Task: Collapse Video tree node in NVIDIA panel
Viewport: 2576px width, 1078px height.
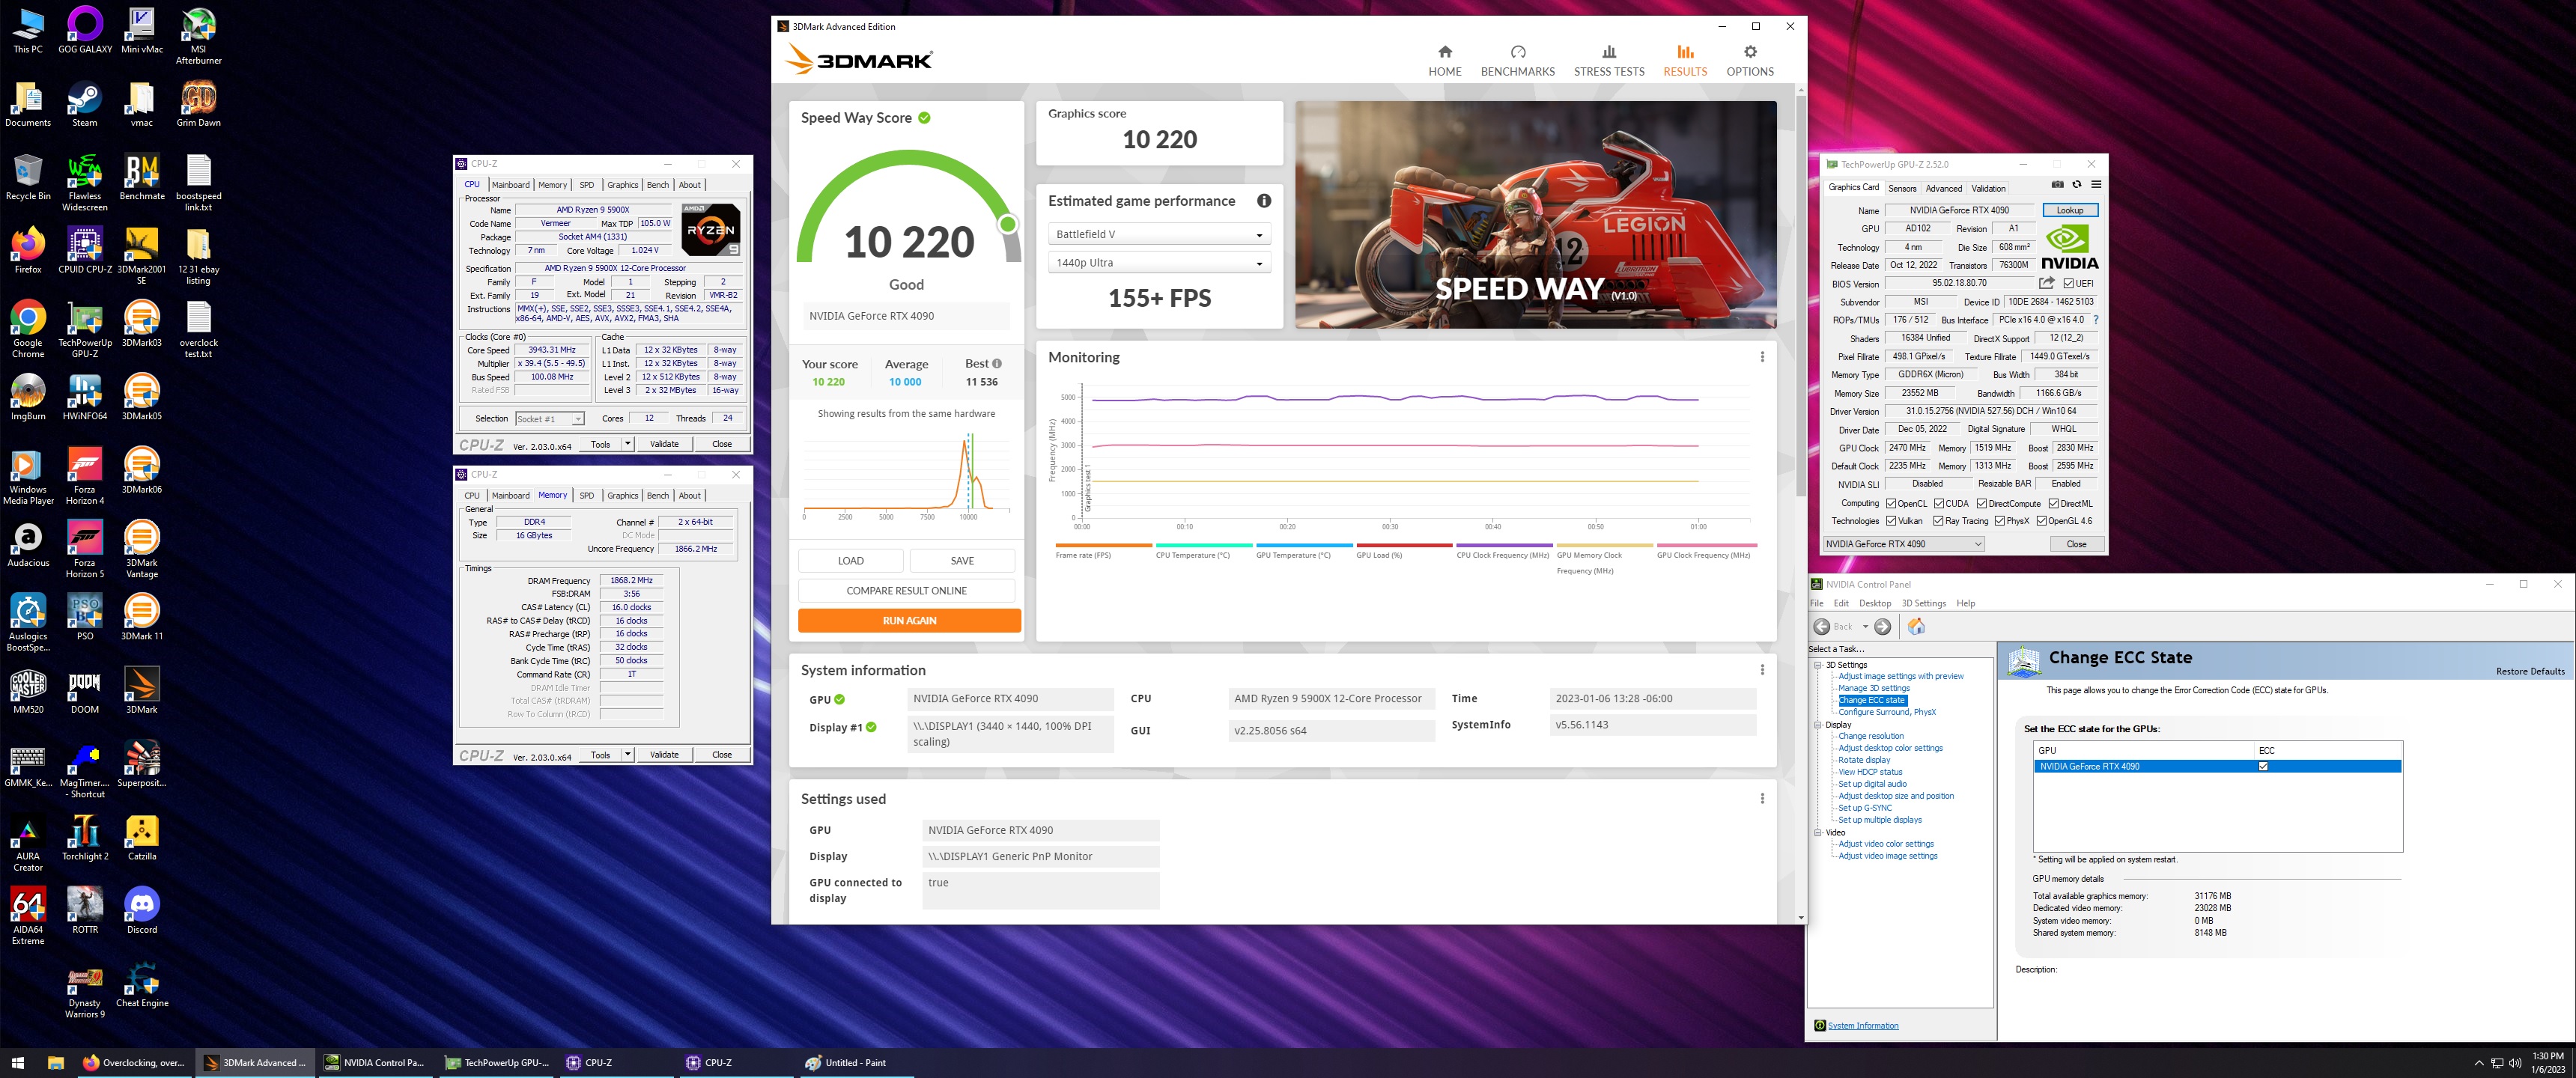Action: 1818,832
